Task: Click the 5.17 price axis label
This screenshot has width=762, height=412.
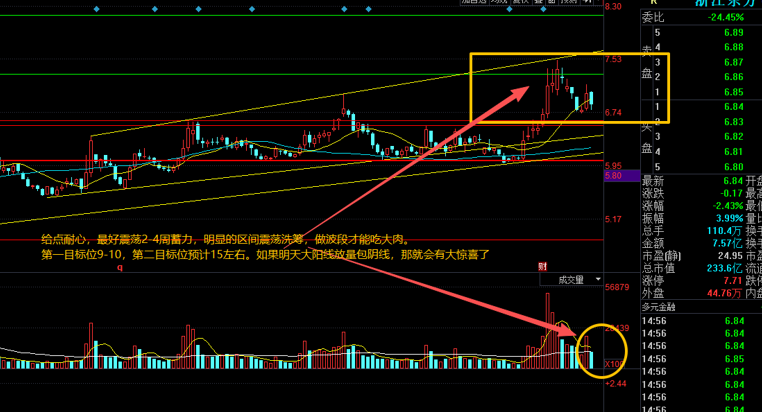Action: pos(613,220)
